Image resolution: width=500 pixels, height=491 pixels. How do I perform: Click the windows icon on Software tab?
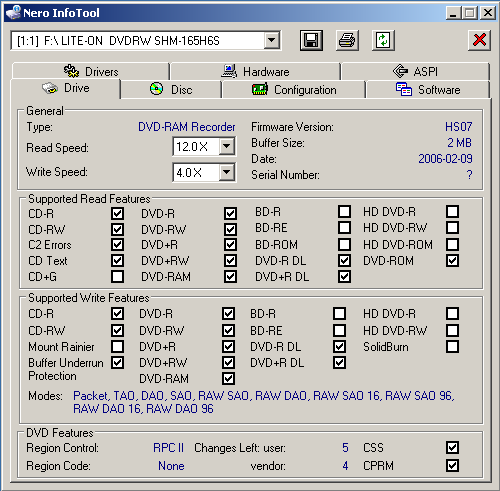404,89
